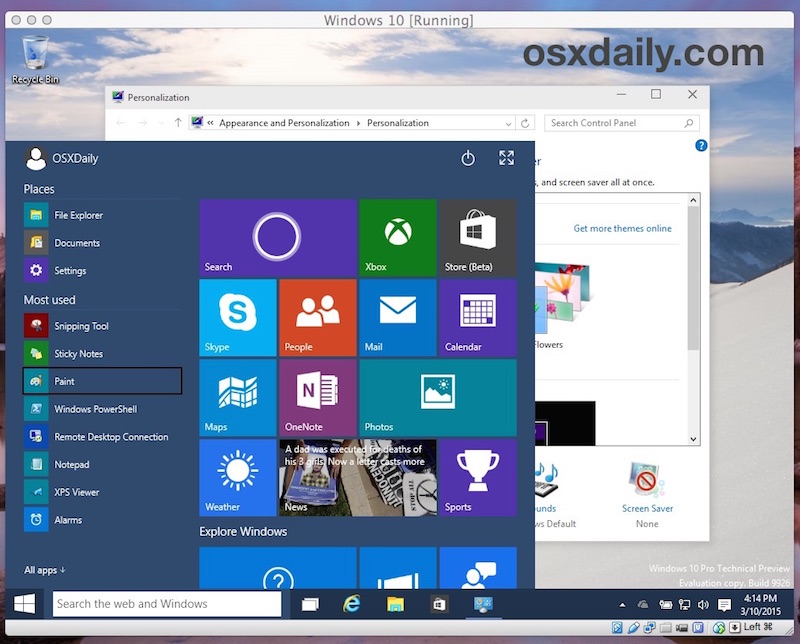The width and height of the screenshot is (800, 644).
Task: Open the Search Cortana tile
Action: (x=278, y=238)
